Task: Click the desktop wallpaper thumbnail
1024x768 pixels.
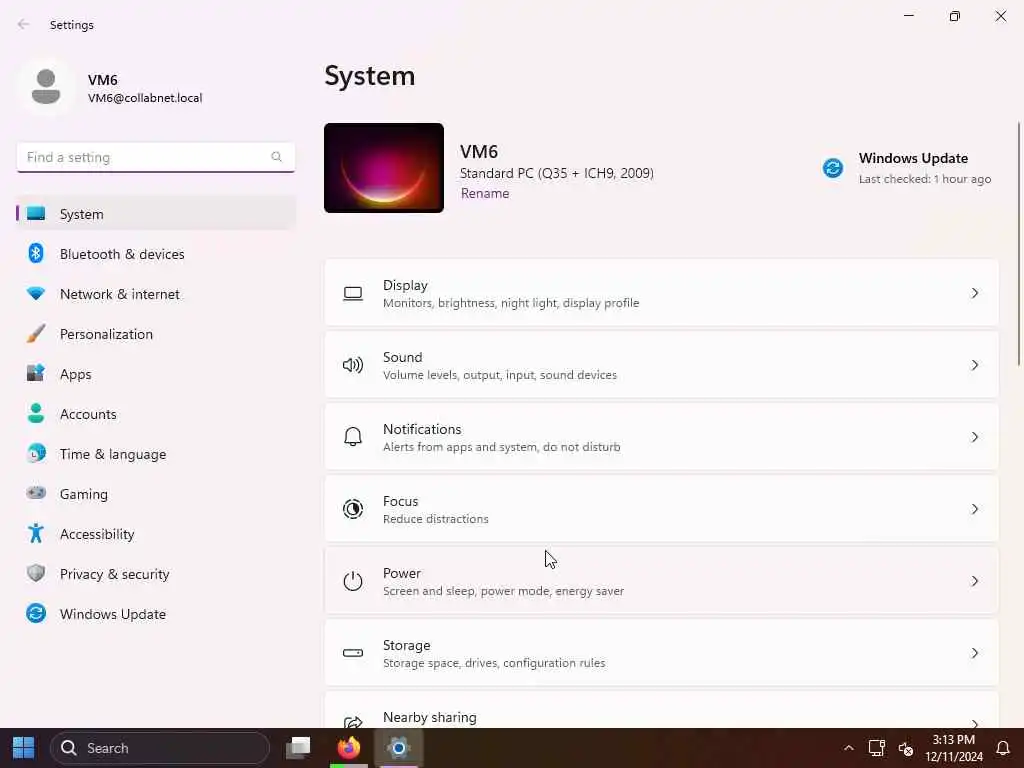Action: coord(384,168)
